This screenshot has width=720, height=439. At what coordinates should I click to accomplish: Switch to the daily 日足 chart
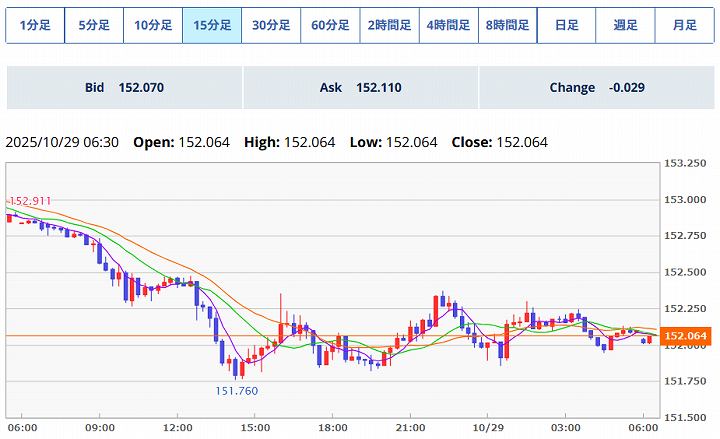click(x=567, y=25)
